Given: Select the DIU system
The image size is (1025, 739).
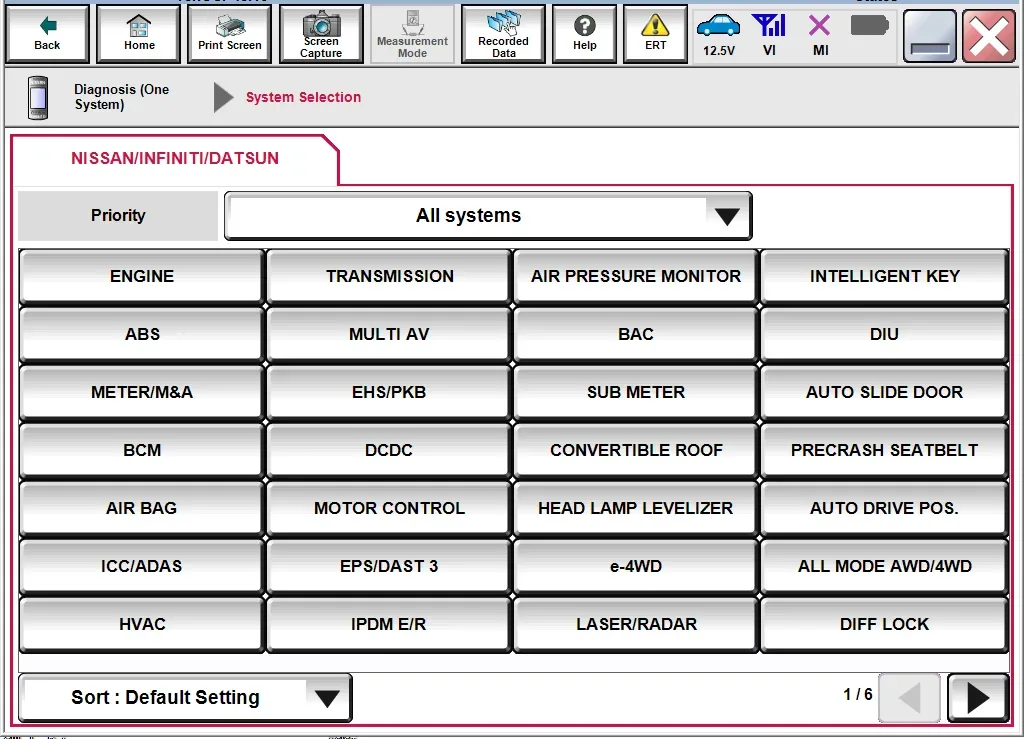Looking at the screenshot, I should point(884,334).
